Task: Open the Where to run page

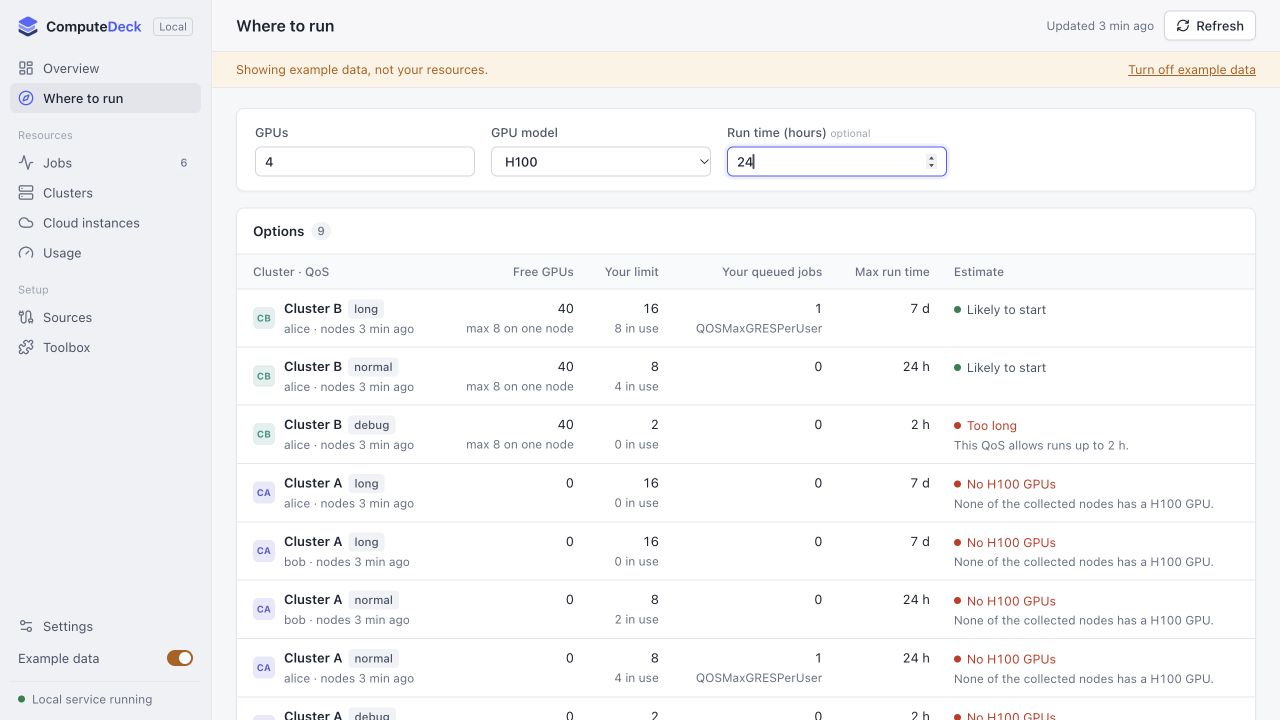Action: click(x=105, y=98)
